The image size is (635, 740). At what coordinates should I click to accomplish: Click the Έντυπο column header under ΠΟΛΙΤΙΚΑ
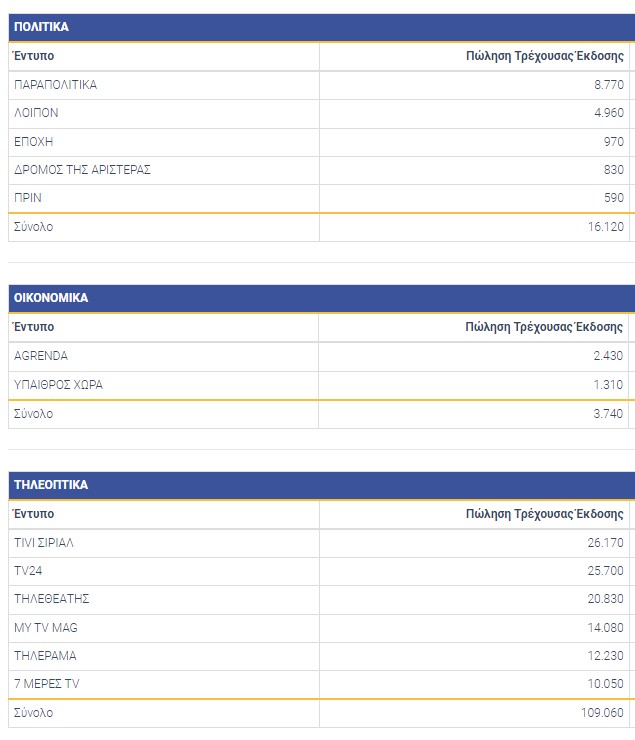click(33, 57)
